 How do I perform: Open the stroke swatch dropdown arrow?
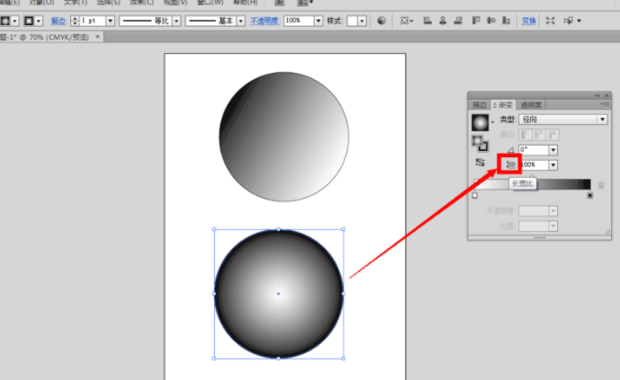pos(38,21)
